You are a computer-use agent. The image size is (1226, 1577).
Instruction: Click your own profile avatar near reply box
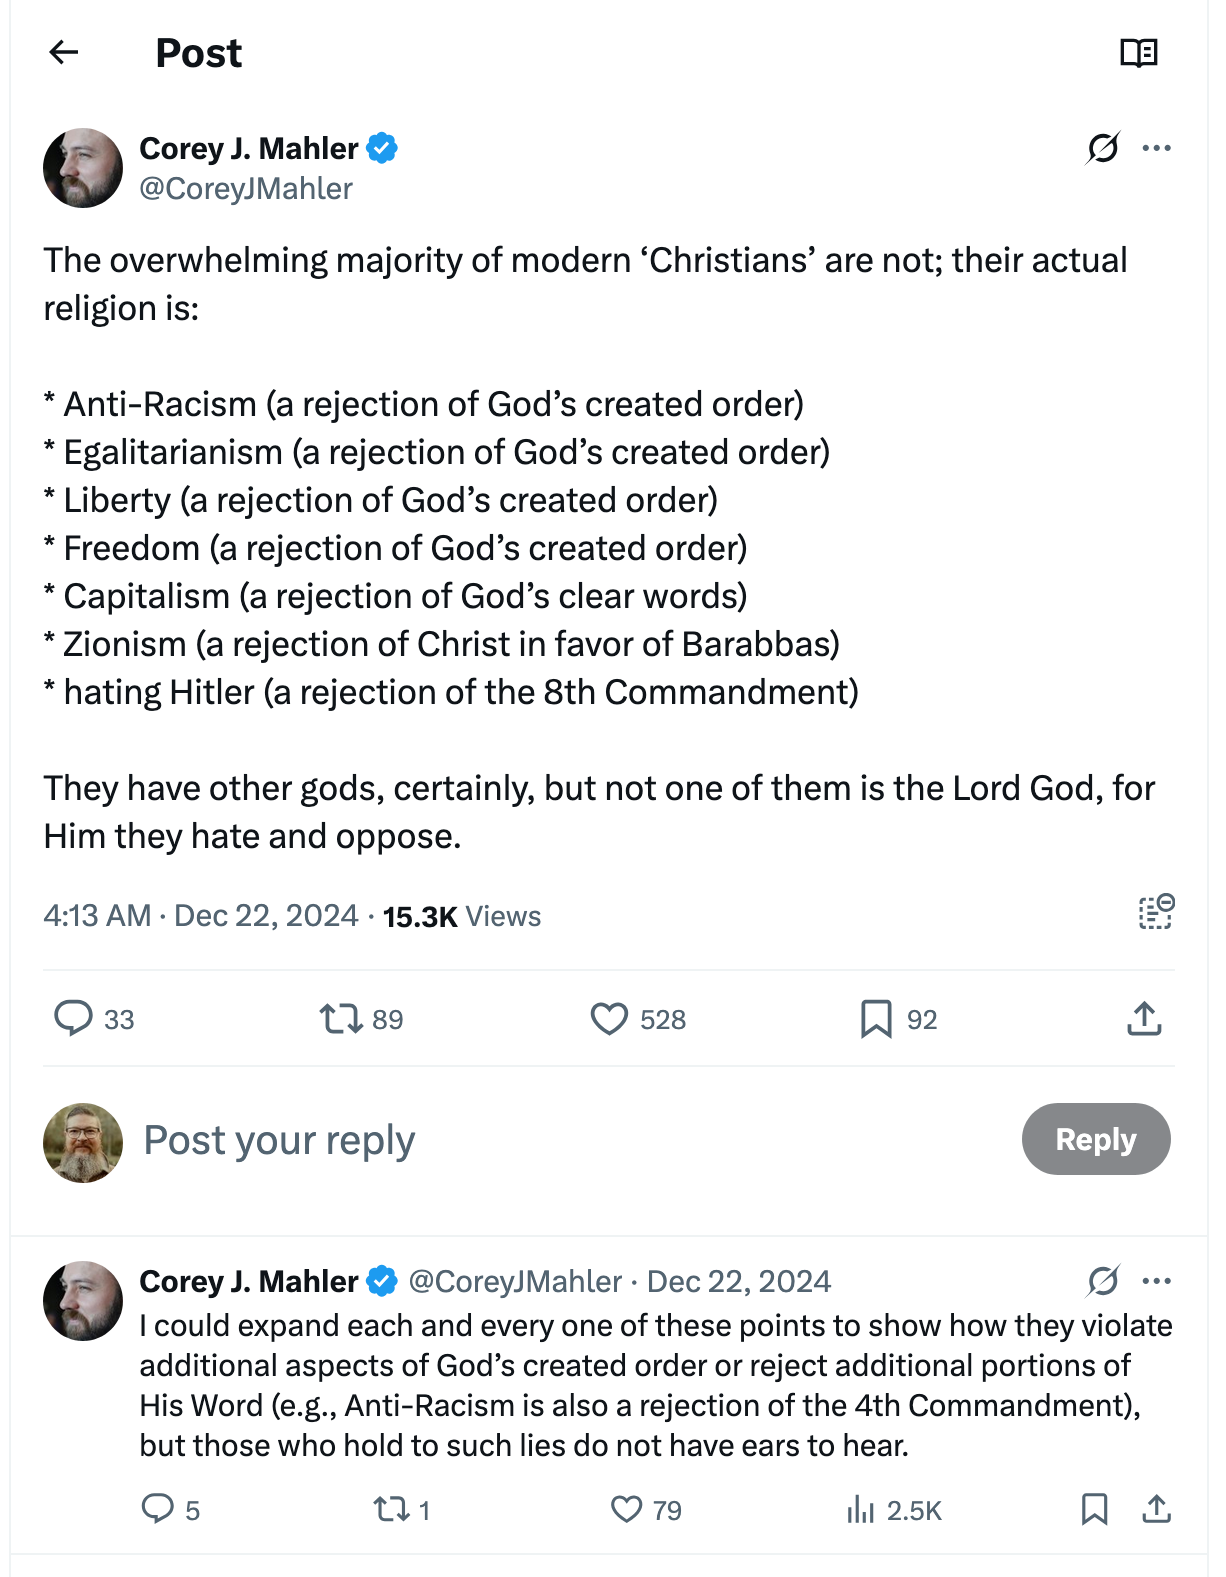(83, 1142)
